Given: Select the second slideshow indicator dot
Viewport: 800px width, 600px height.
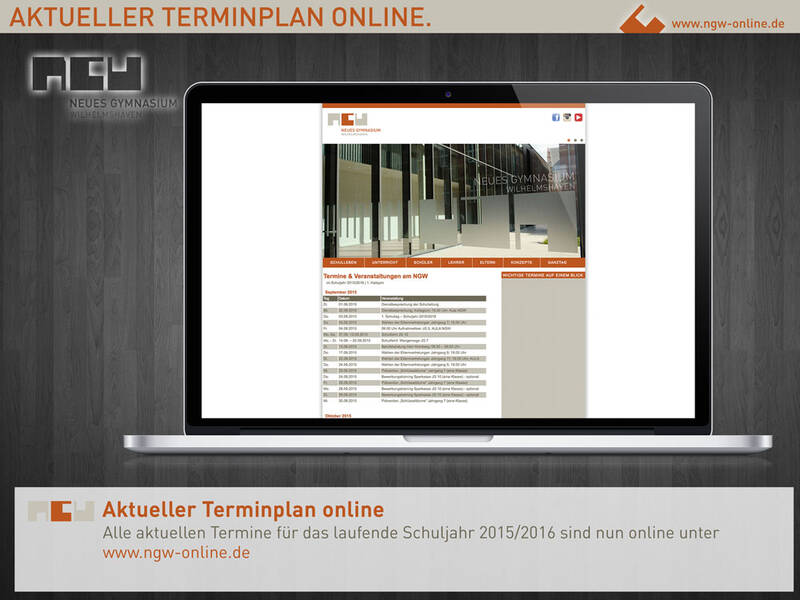Looking at the screenshot, I should tap(575, 140).
